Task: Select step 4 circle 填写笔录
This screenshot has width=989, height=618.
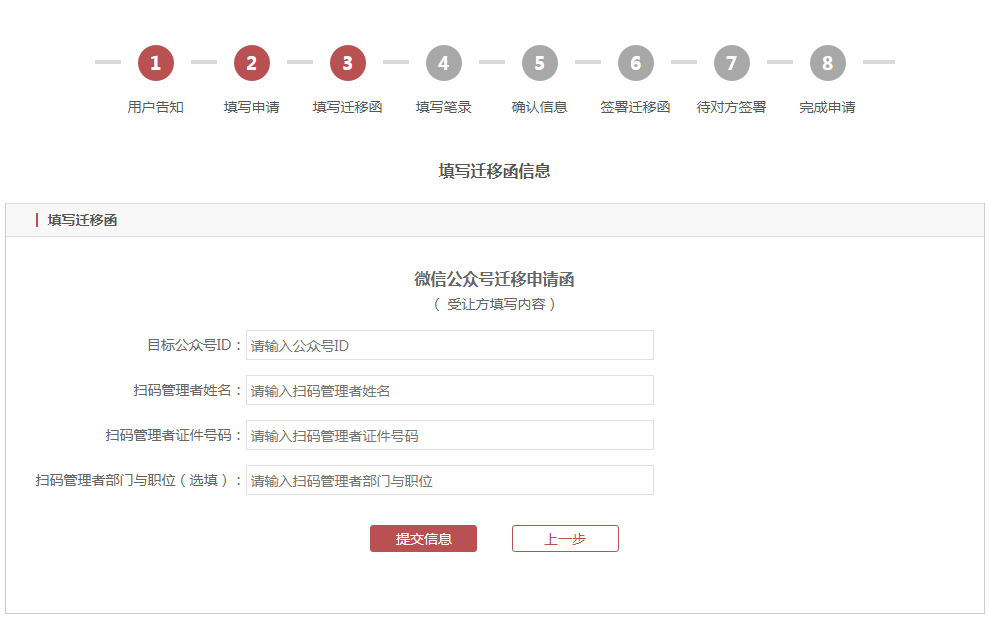Action: [x=443, y=63]
